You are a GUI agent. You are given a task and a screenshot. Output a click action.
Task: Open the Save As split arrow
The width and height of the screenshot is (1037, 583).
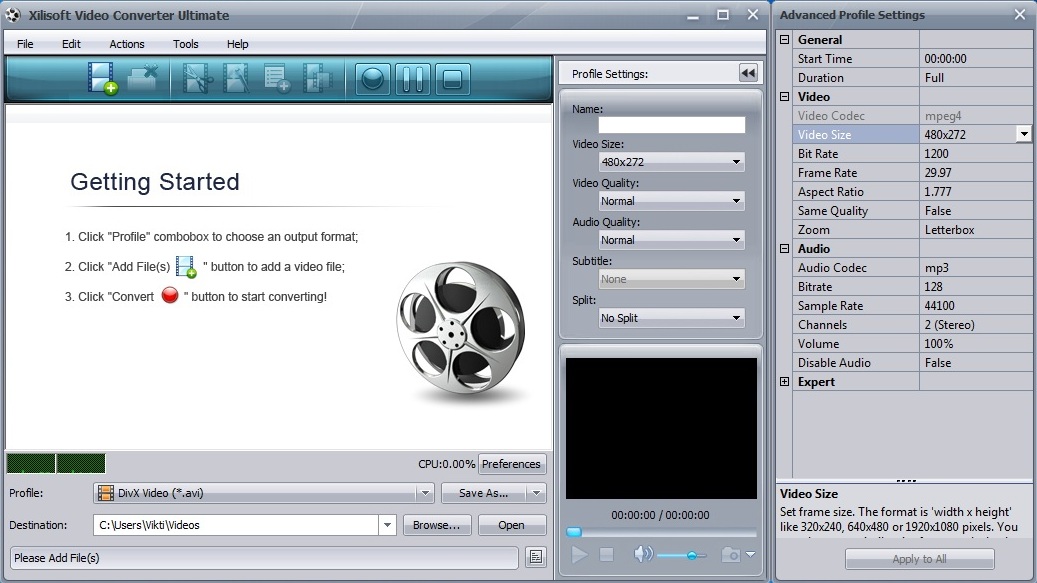(x=536, y=493)
